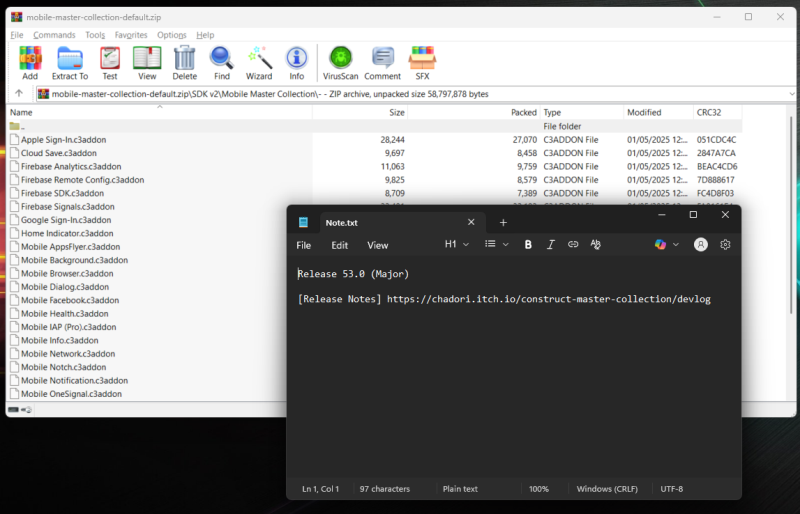The width and height of the screenshot is (800, 514).
Task: Insert a link in Notepad
Action: pyautogui.click(x=573, y=244)
